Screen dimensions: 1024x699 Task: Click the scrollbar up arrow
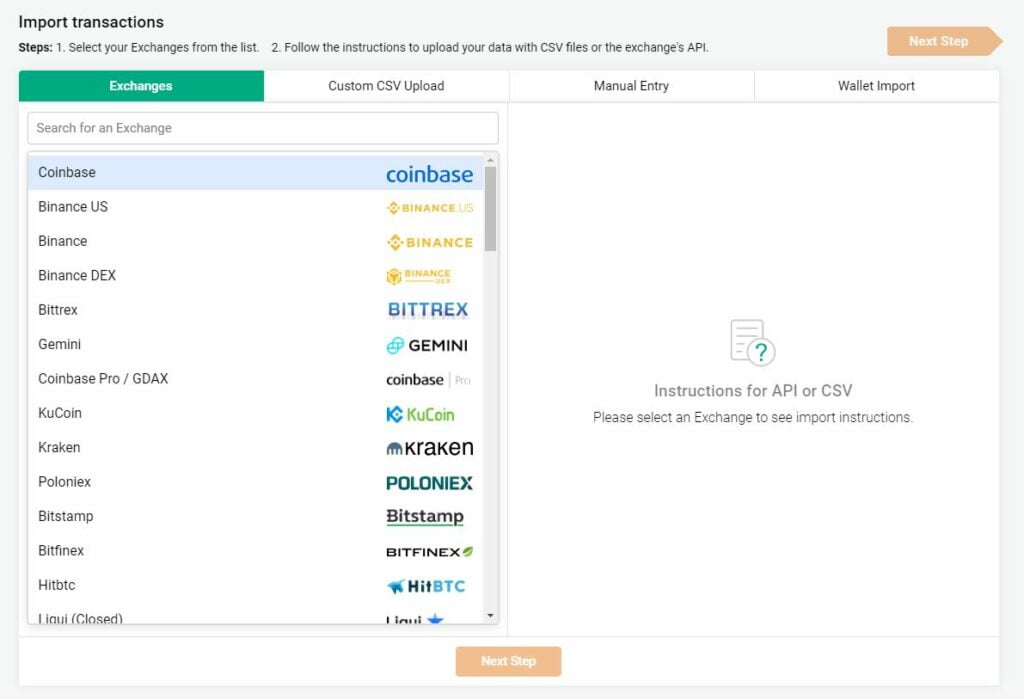[x=490, y=160]
